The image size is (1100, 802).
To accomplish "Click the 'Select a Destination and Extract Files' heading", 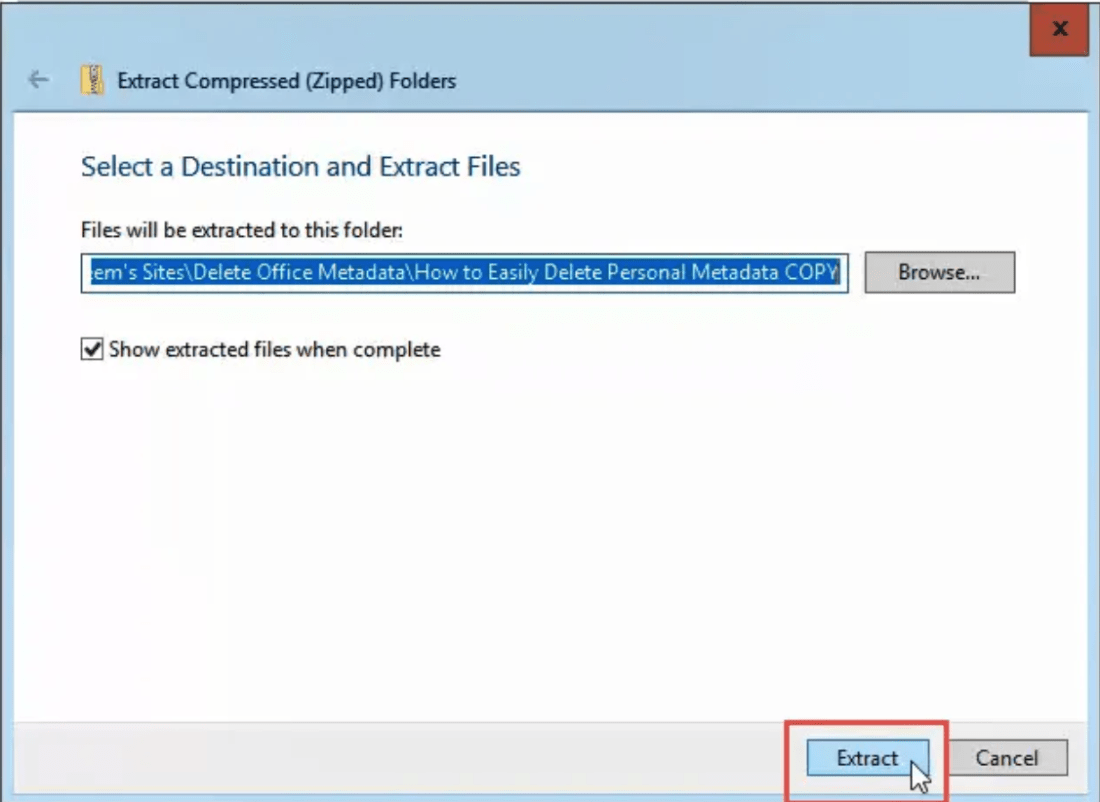I will coord(300,167).
